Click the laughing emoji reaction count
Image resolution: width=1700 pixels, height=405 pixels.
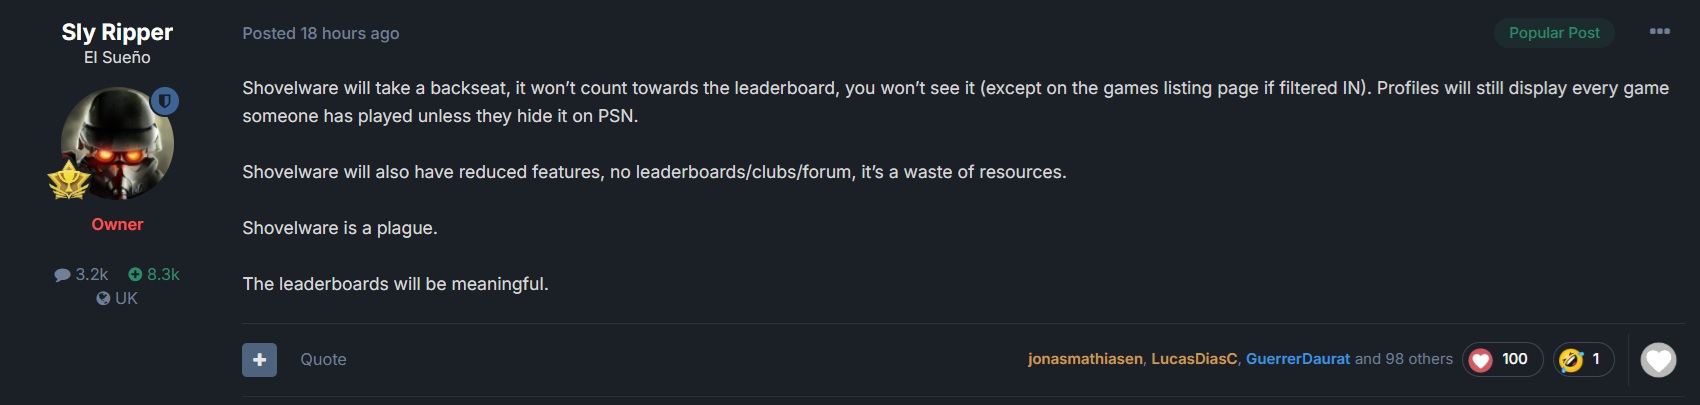click(1583, 359)
